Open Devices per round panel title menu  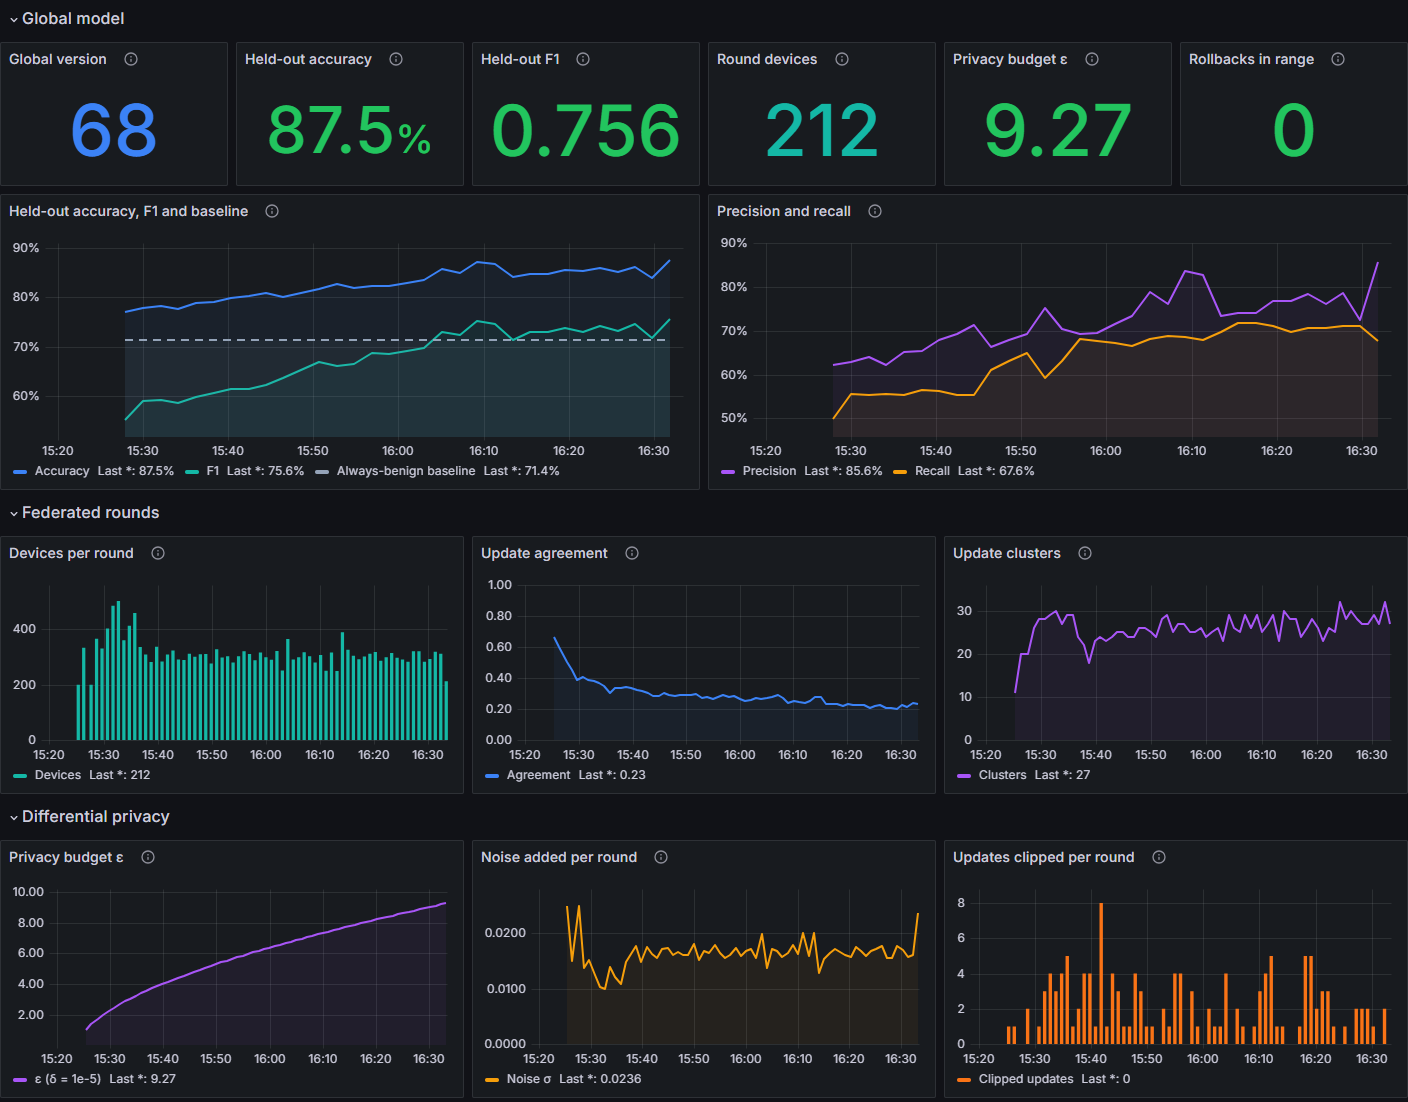coord(71,553)
